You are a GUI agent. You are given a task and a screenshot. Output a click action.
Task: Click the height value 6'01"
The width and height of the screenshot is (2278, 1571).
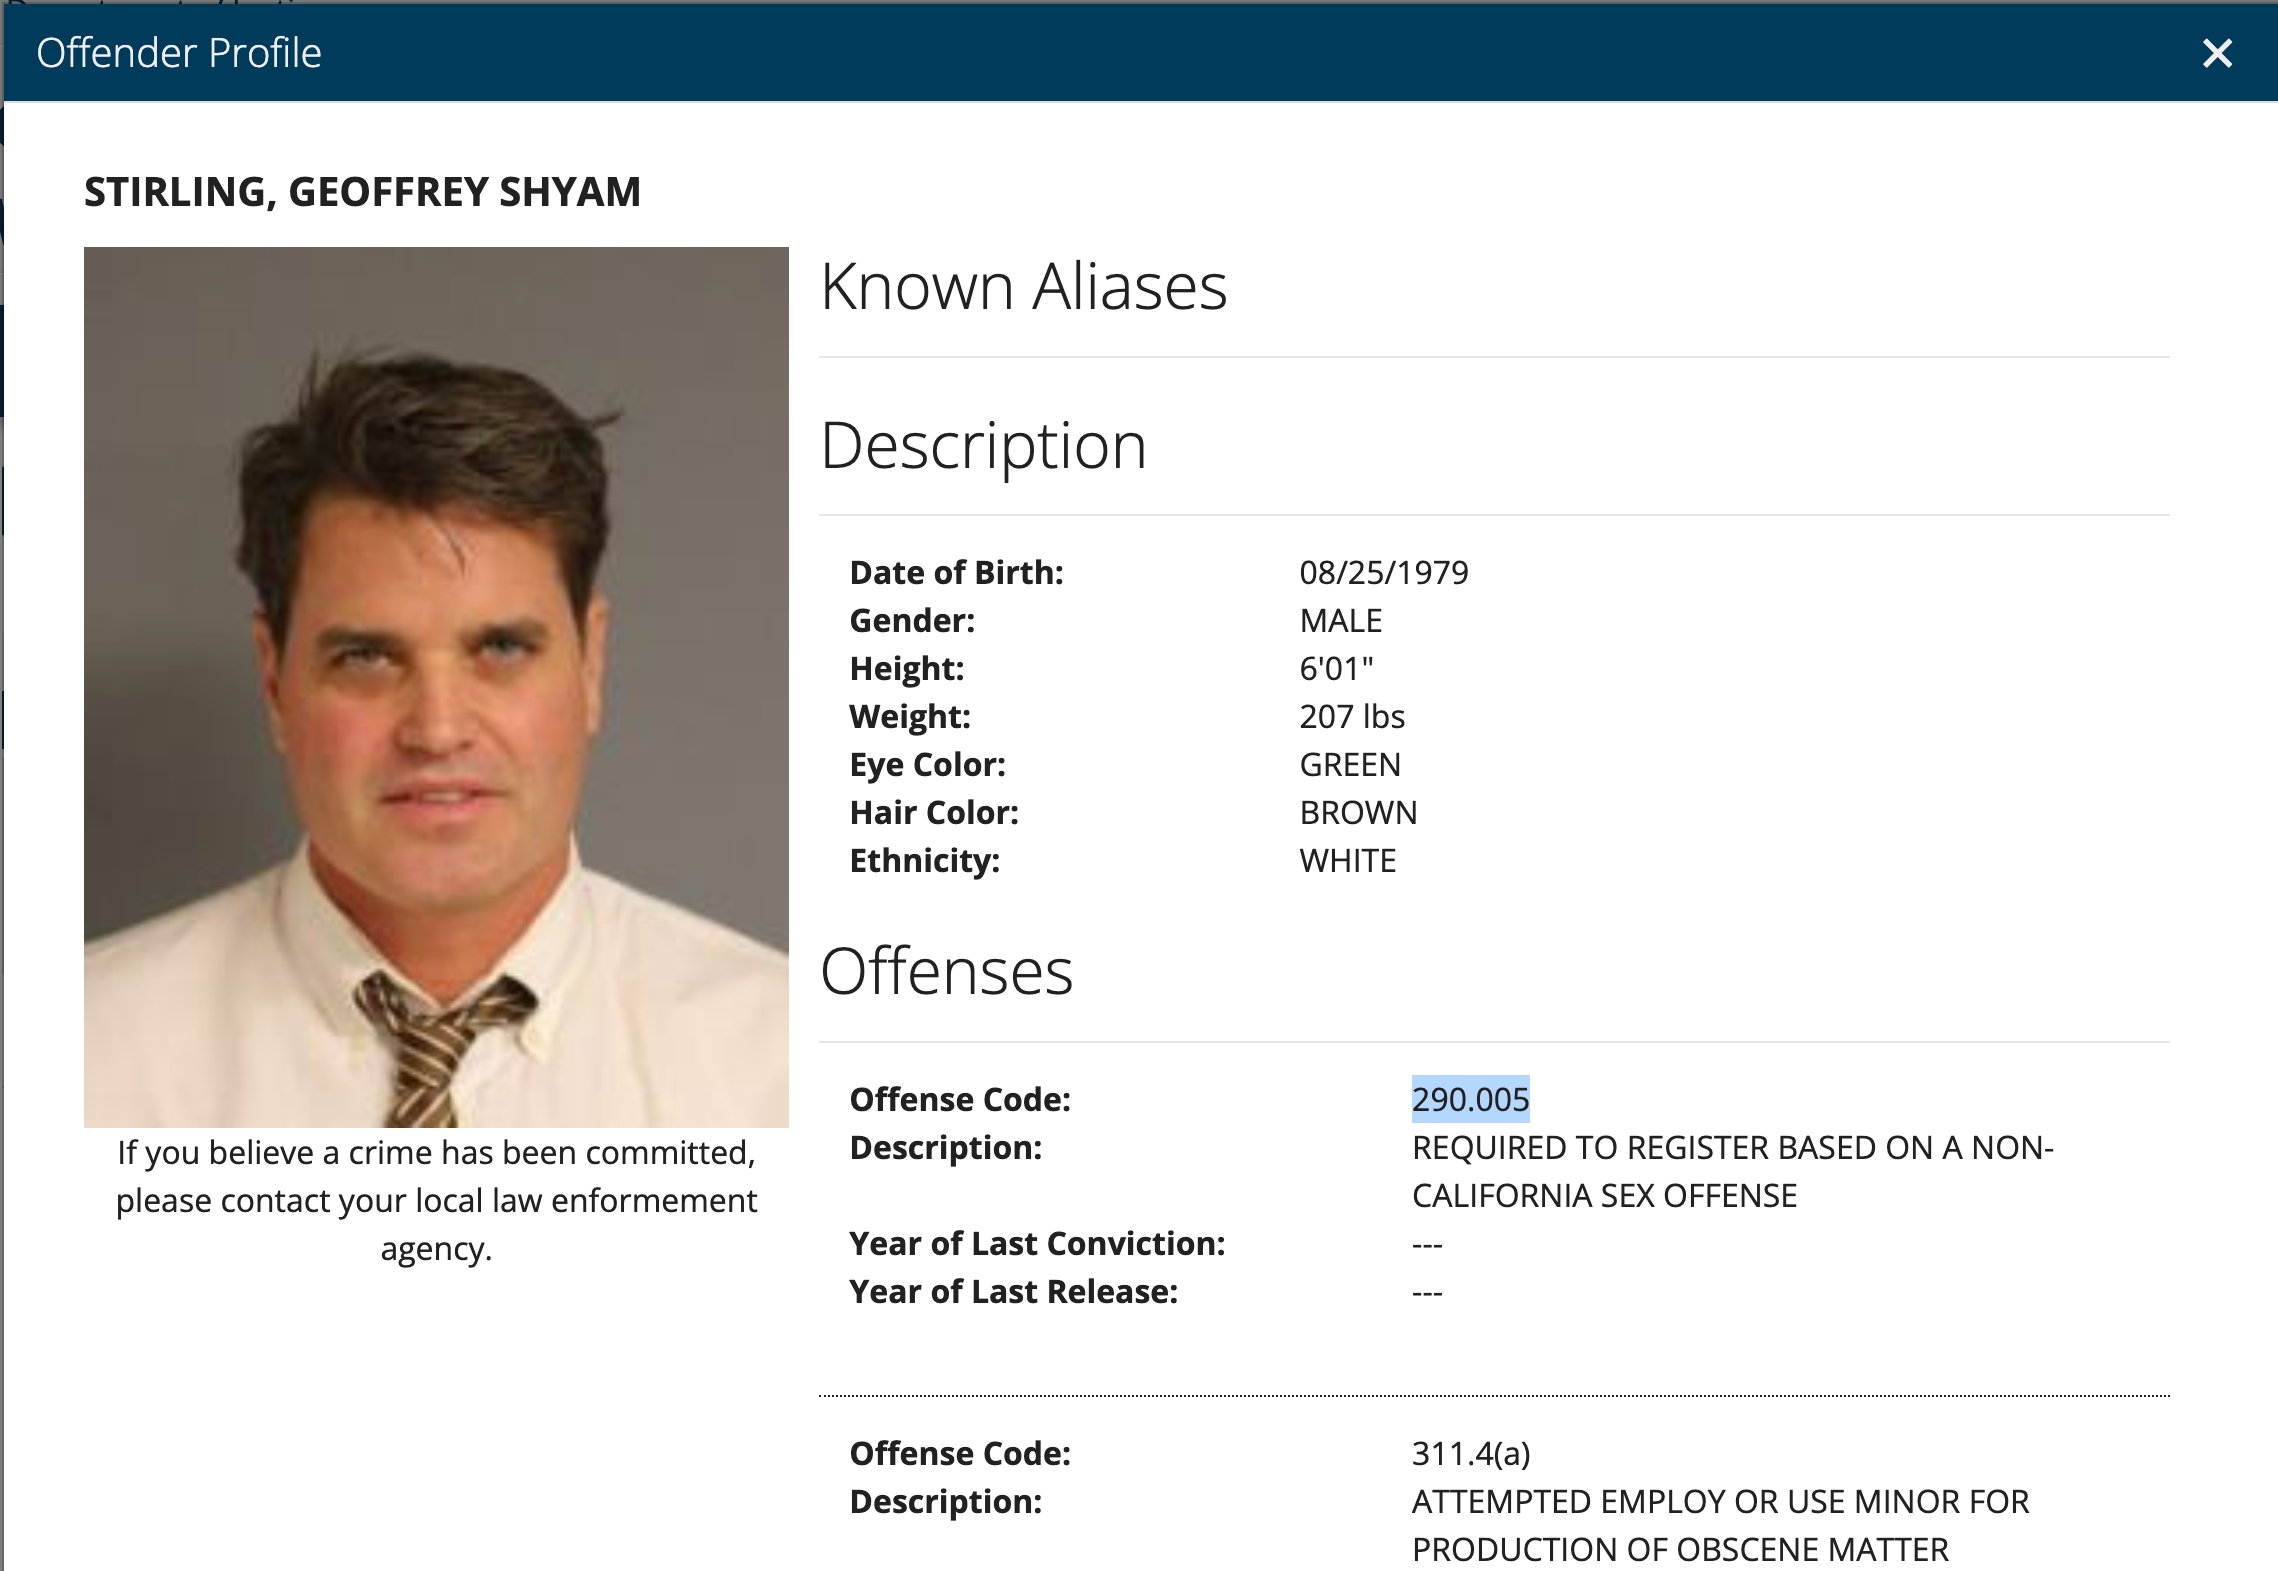point(1336,669)
